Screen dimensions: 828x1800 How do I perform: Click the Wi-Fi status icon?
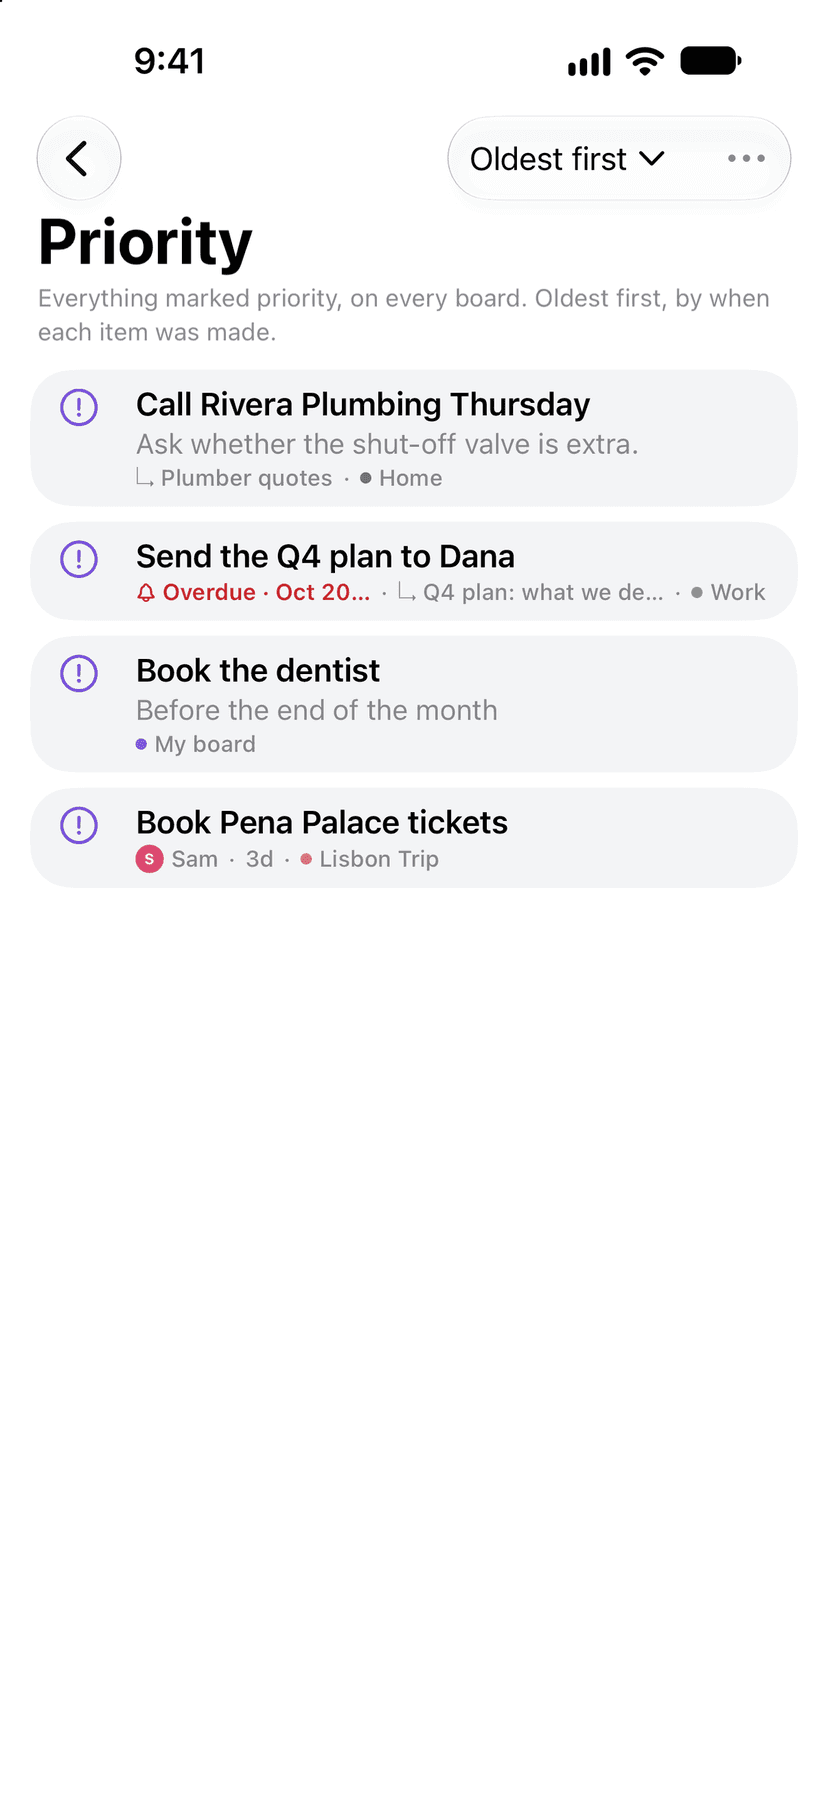click(645, 61)
